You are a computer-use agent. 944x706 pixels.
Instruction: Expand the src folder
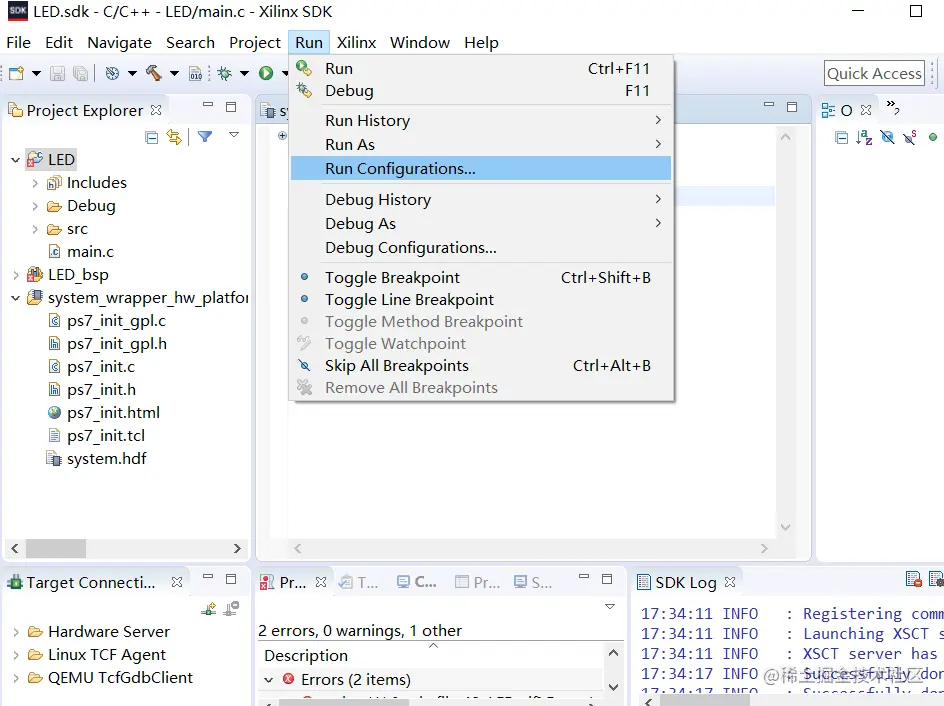(x=35, y=229)
